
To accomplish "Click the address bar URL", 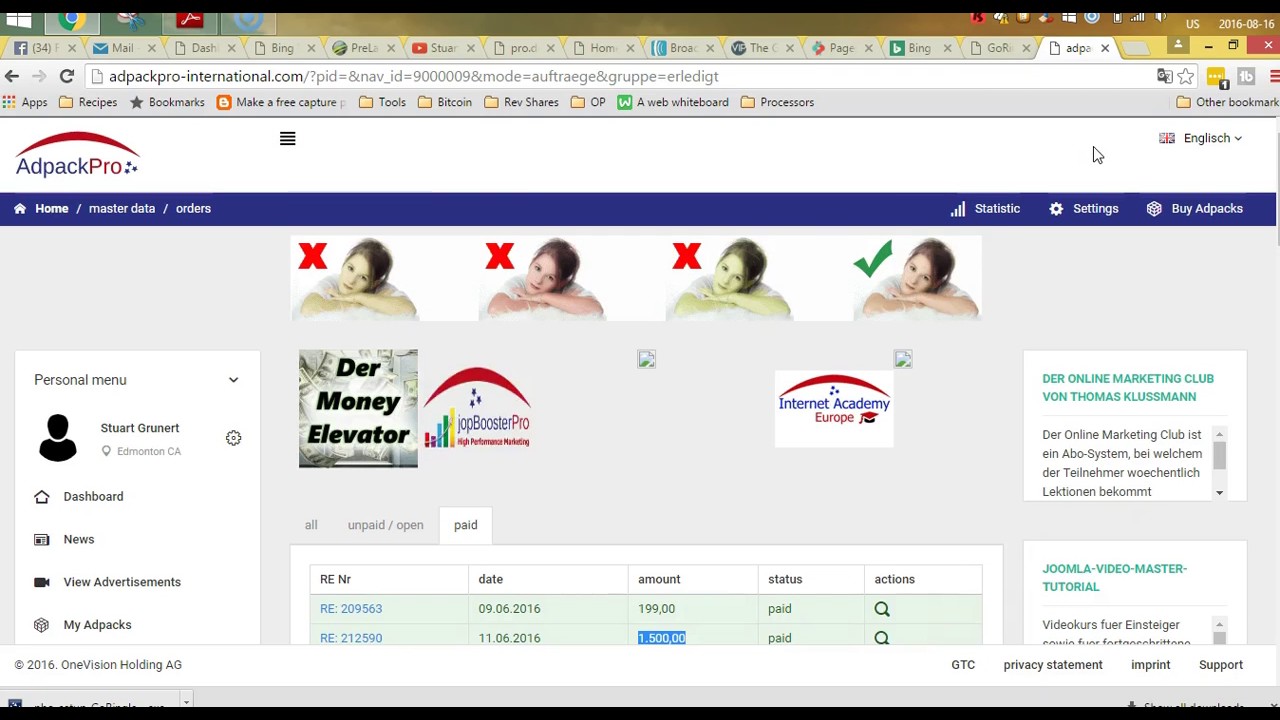I will point(414,76).
